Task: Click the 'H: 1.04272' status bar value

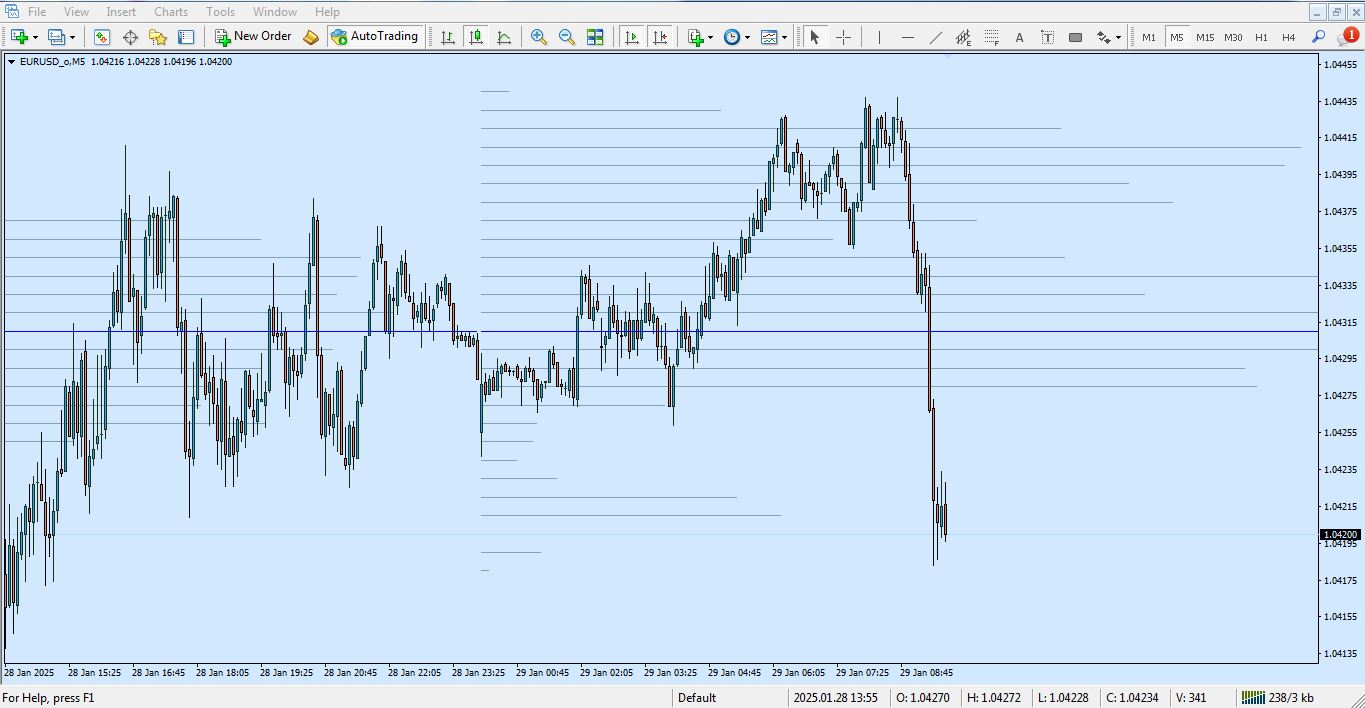Action: tap(993, 698)
